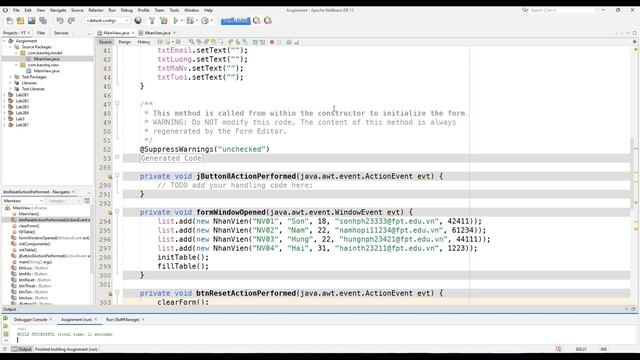Collapse formWindowOpened method fold
This screenshot has height=360, width=640.
click(x=117, y=211)
